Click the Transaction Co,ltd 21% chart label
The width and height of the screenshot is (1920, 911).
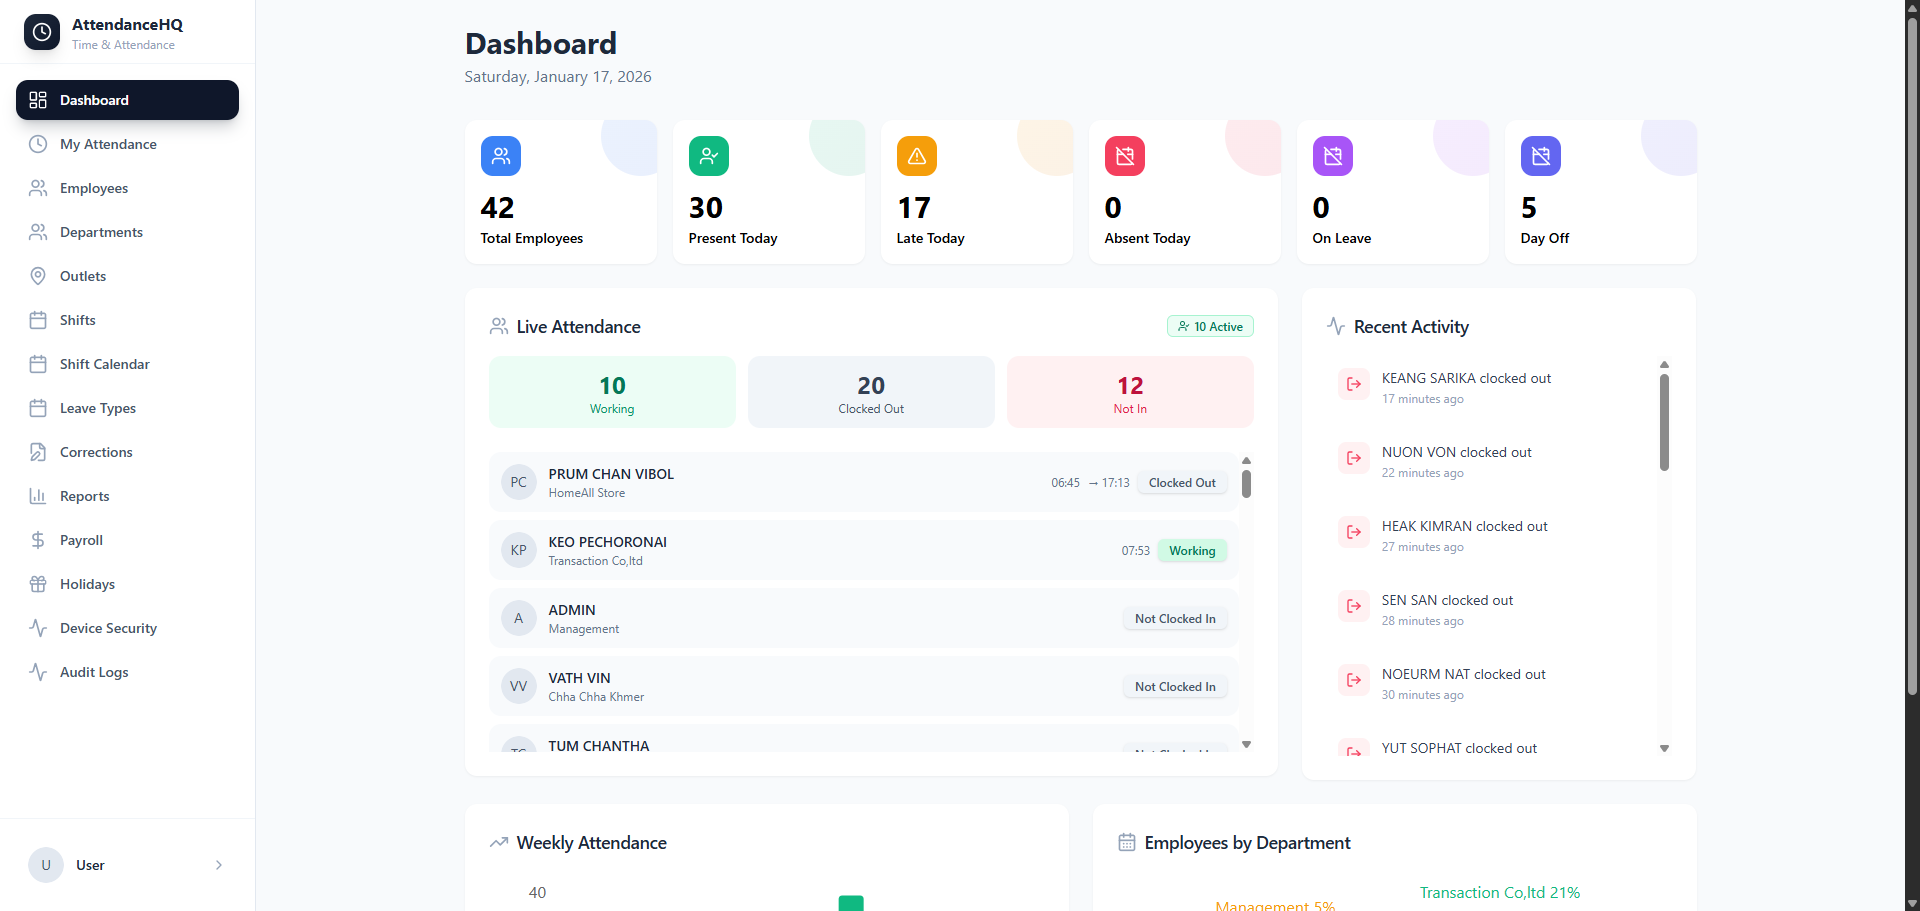1500,893
